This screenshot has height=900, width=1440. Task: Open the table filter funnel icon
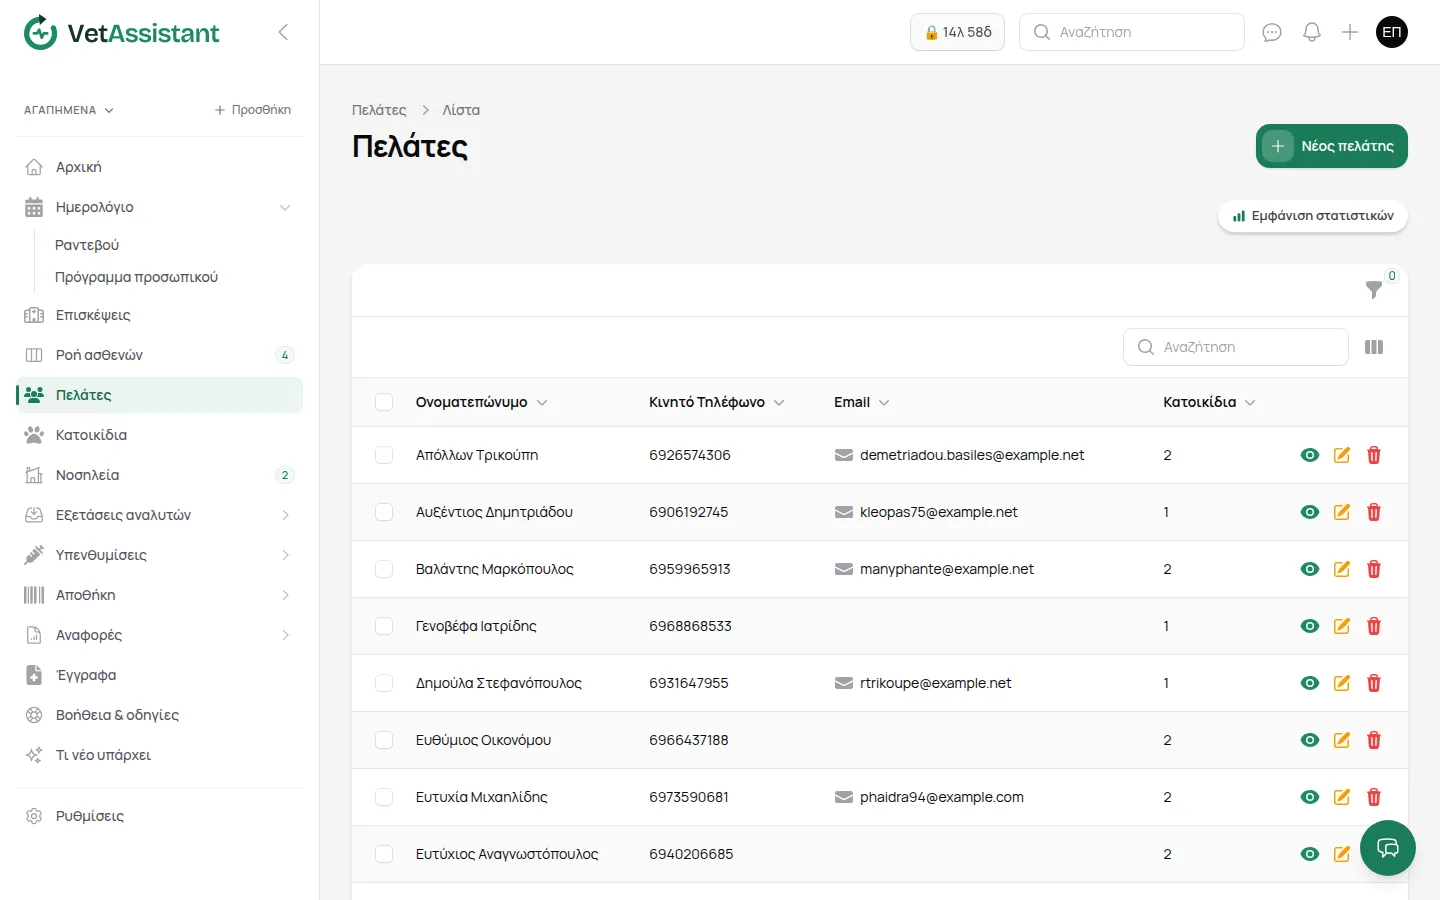point(1374,290)
